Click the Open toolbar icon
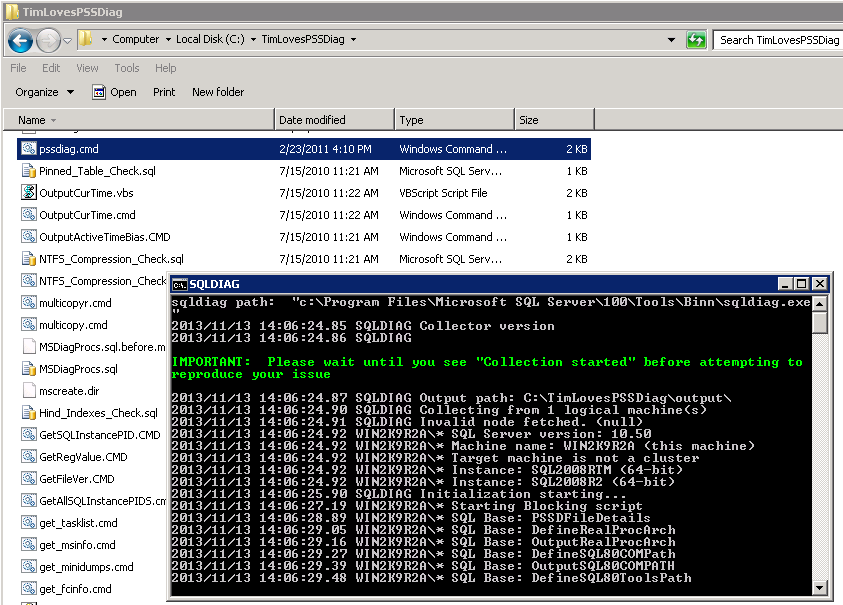The width and height of the screenshot is (843, 605). coord(99,92)
